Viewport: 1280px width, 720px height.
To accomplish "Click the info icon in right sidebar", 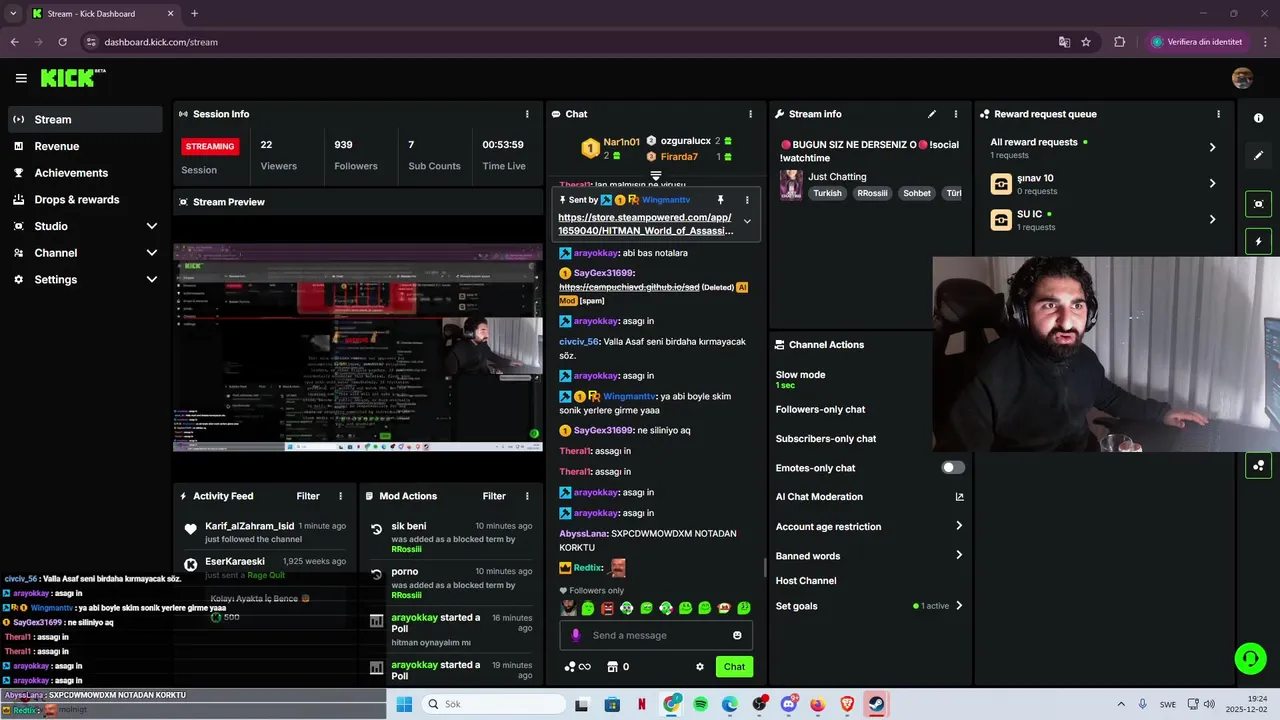I will click(1258, 118).
